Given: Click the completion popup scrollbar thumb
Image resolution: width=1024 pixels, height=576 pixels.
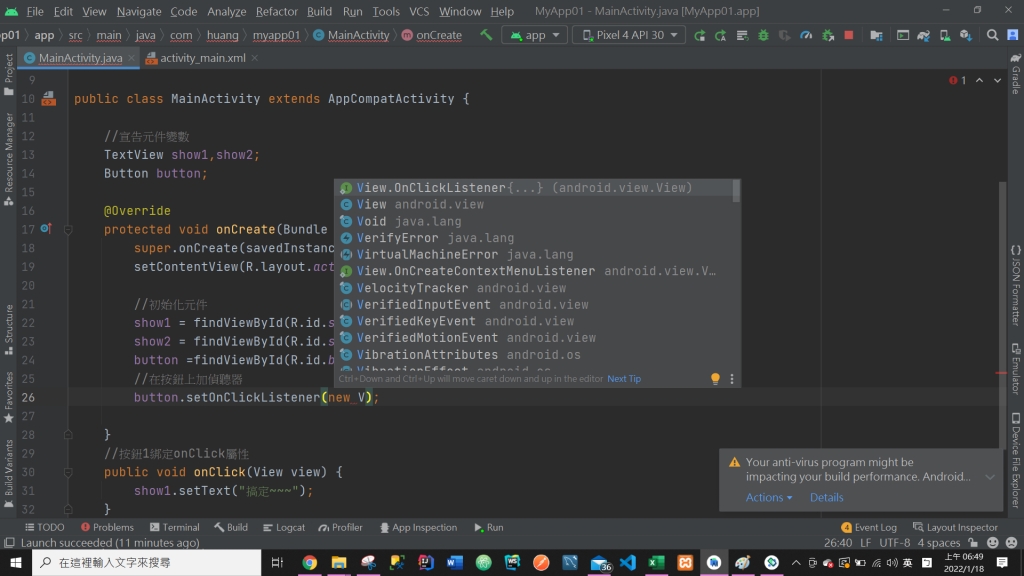Looking at the screenshot, I should click(737, 191).
